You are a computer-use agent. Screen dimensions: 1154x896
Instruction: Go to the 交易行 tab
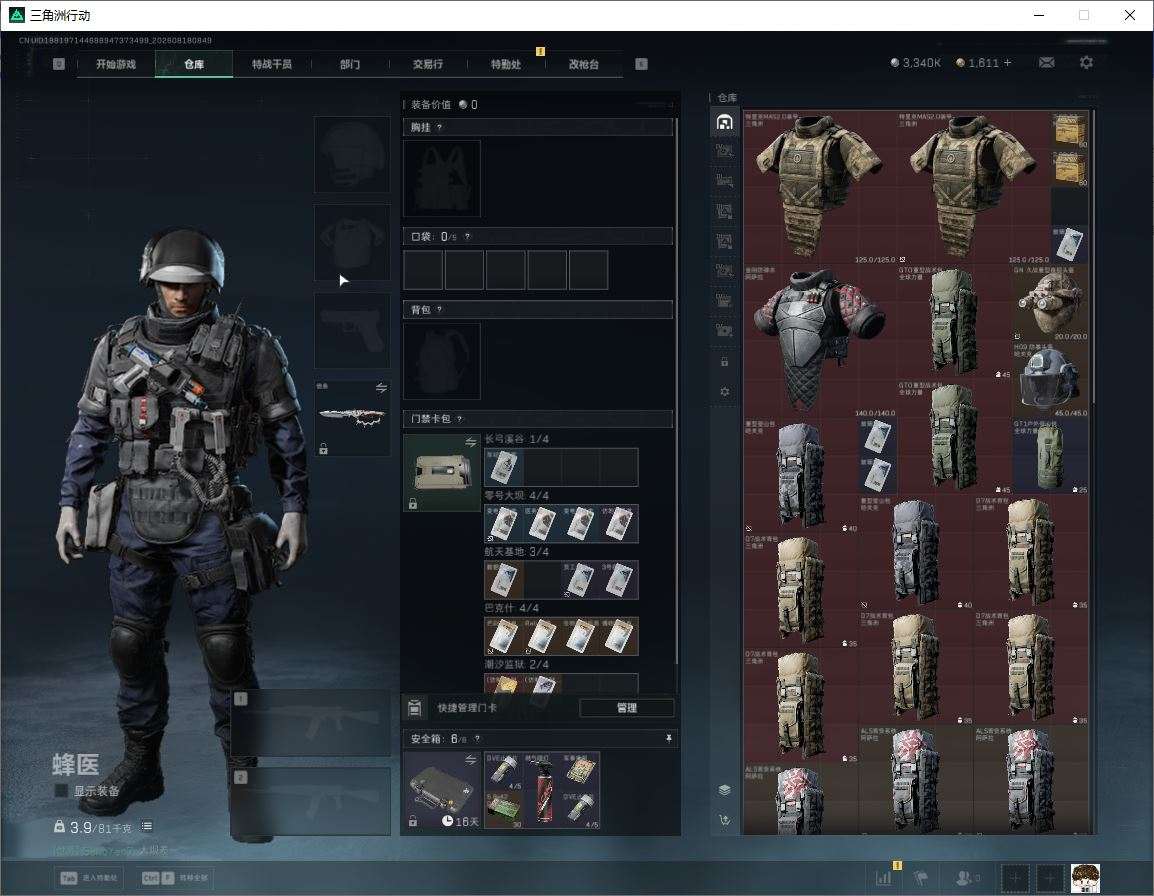click(x=428, y=64)
